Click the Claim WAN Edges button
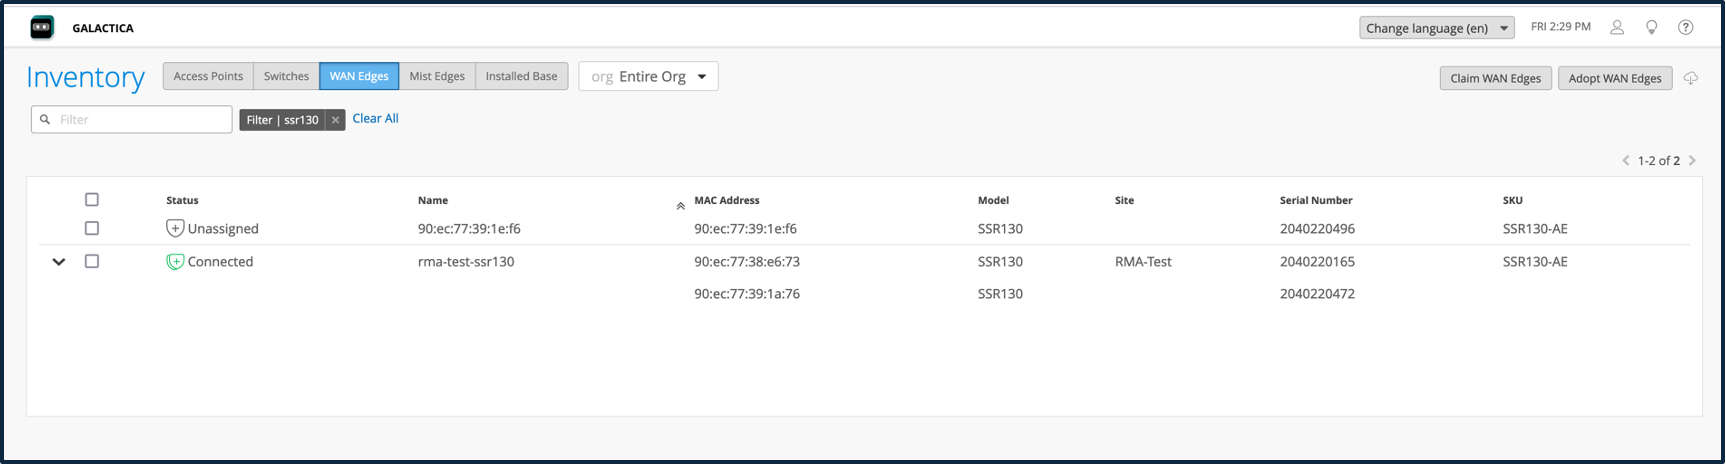 (1495, 78)
